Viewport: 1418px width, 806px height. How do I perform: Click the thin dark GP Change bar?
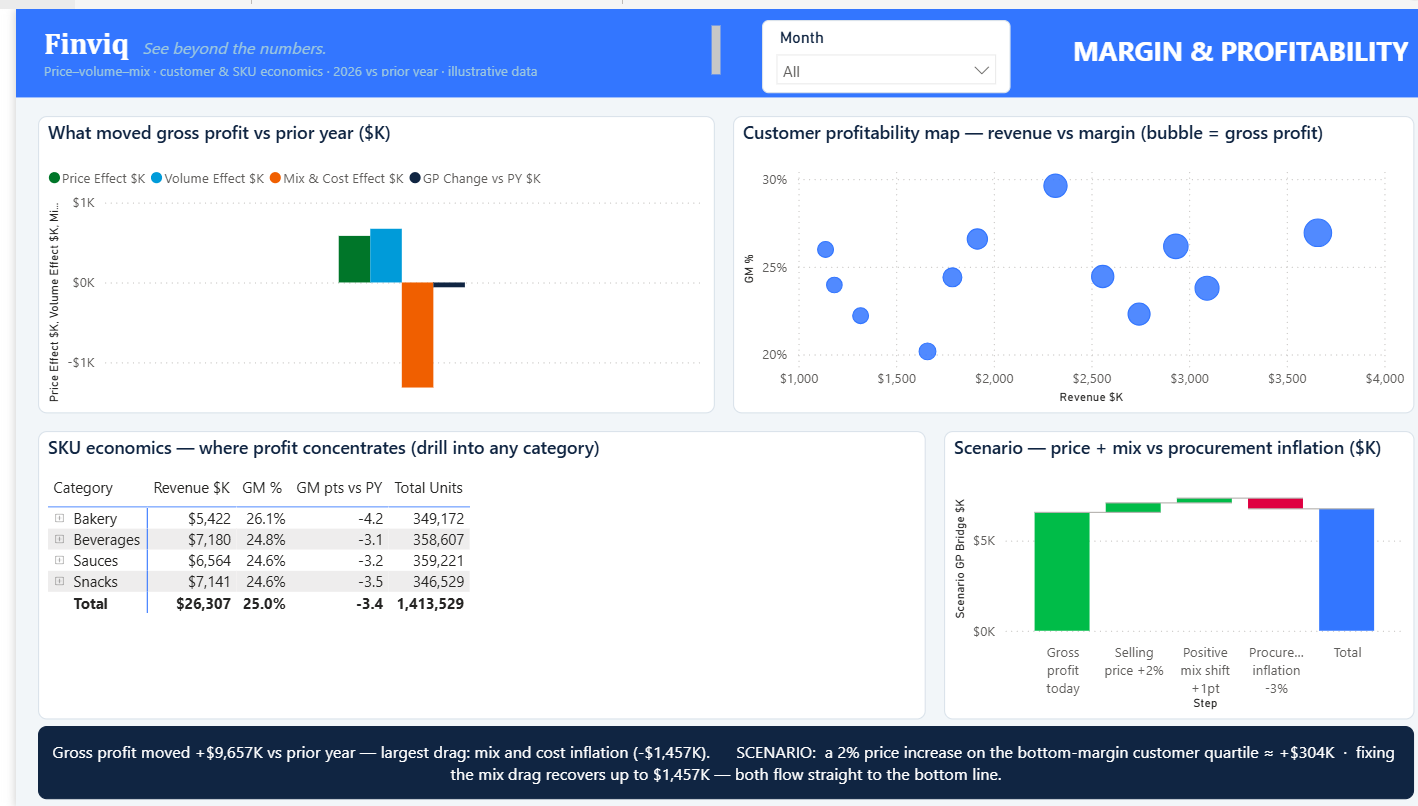click(449, 285)
